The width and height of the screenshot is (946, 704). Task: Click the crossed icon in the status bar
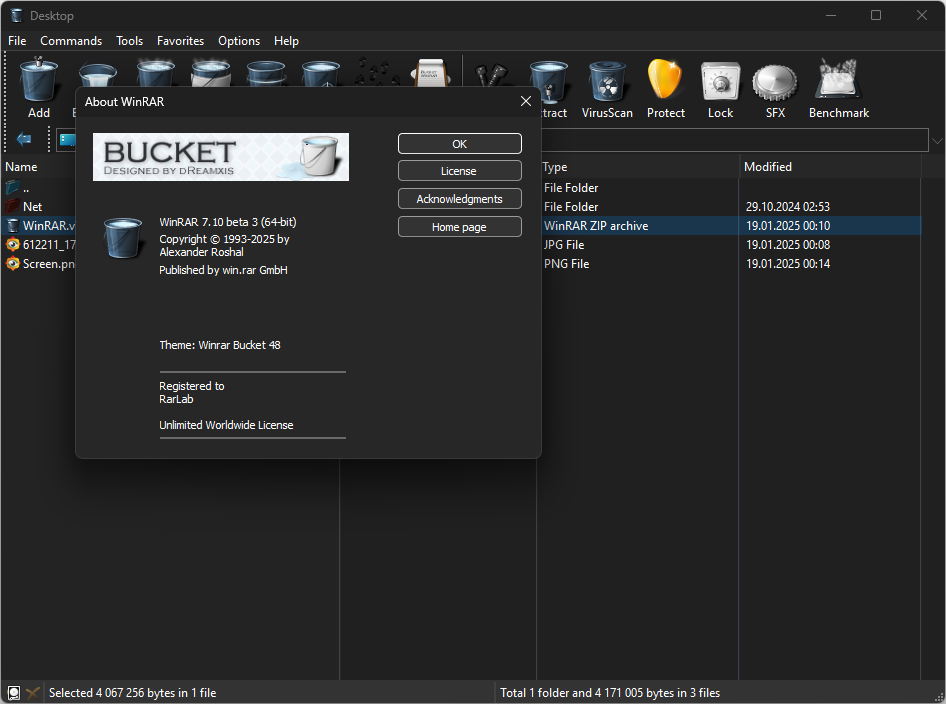click(x=33, y=693)
